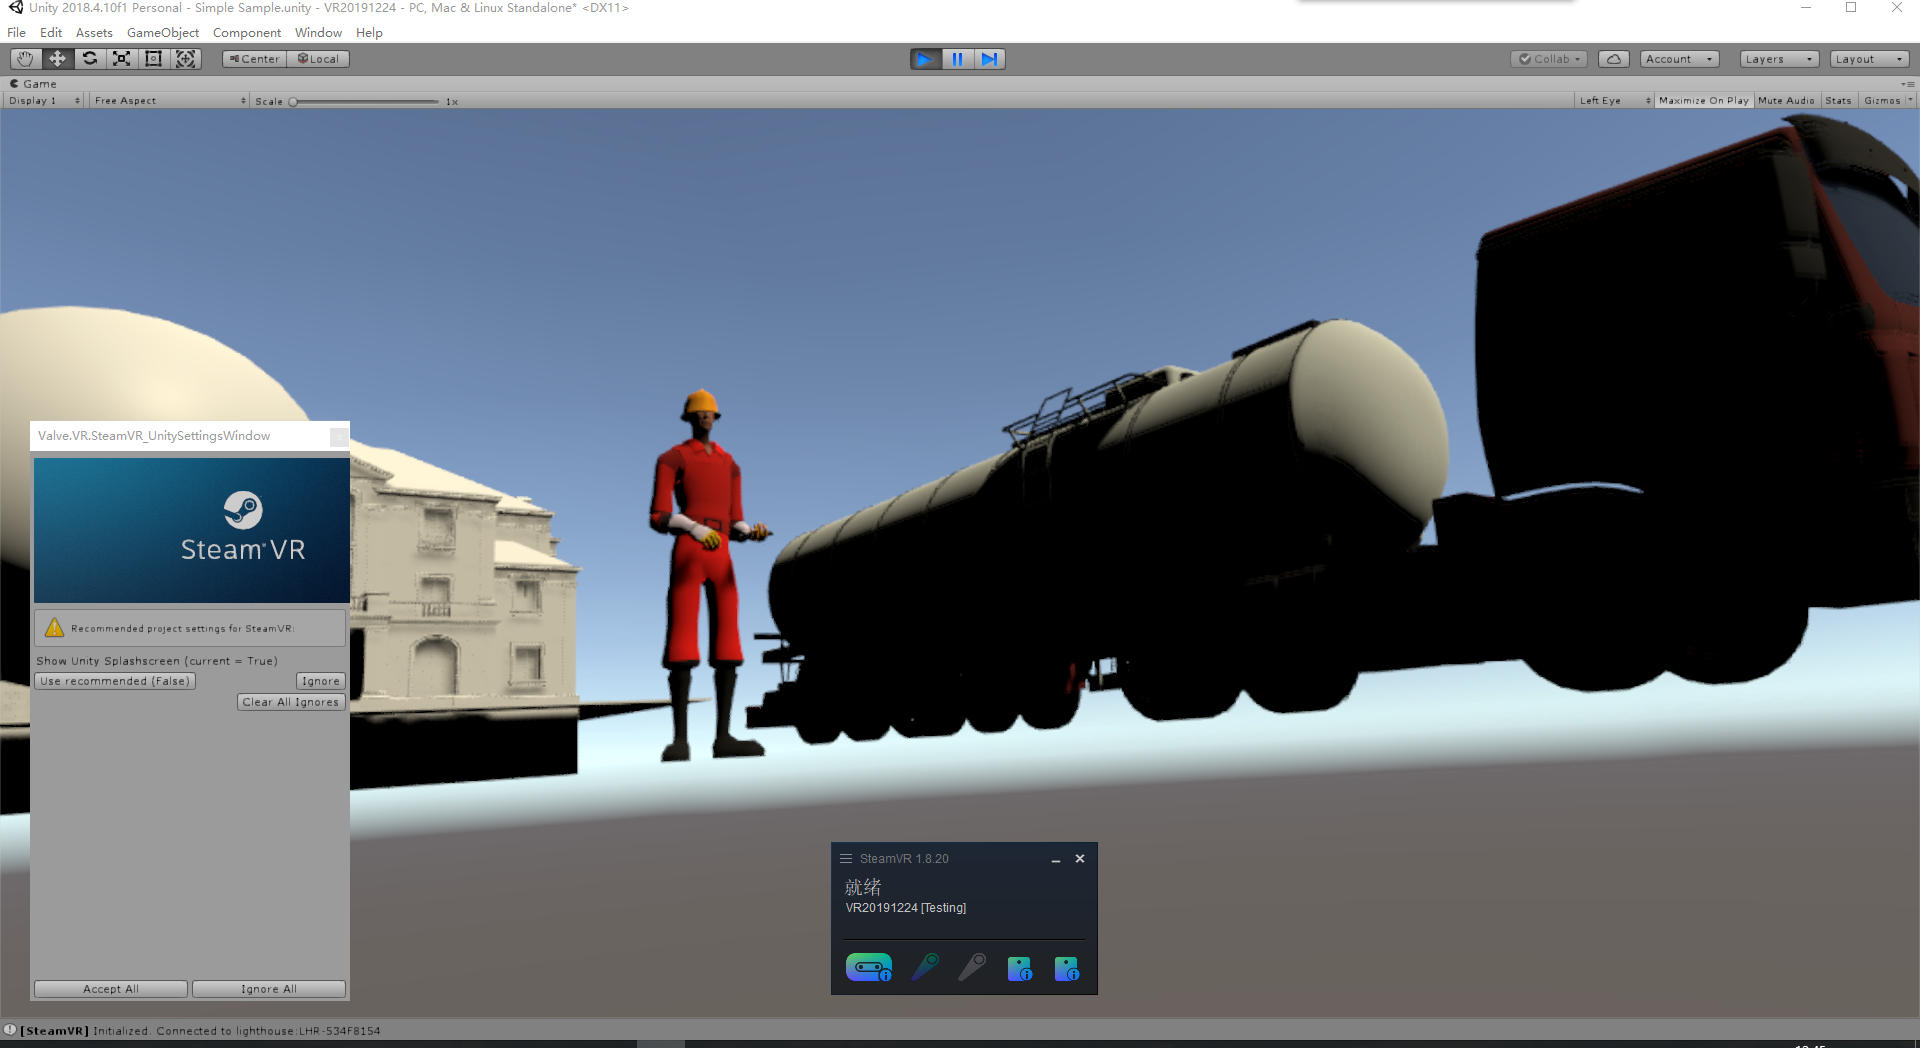Screen dimensions: 1920x1048
Task: Minimize the SteamVR 1.8.20 window
Action: coord(1055,859)
